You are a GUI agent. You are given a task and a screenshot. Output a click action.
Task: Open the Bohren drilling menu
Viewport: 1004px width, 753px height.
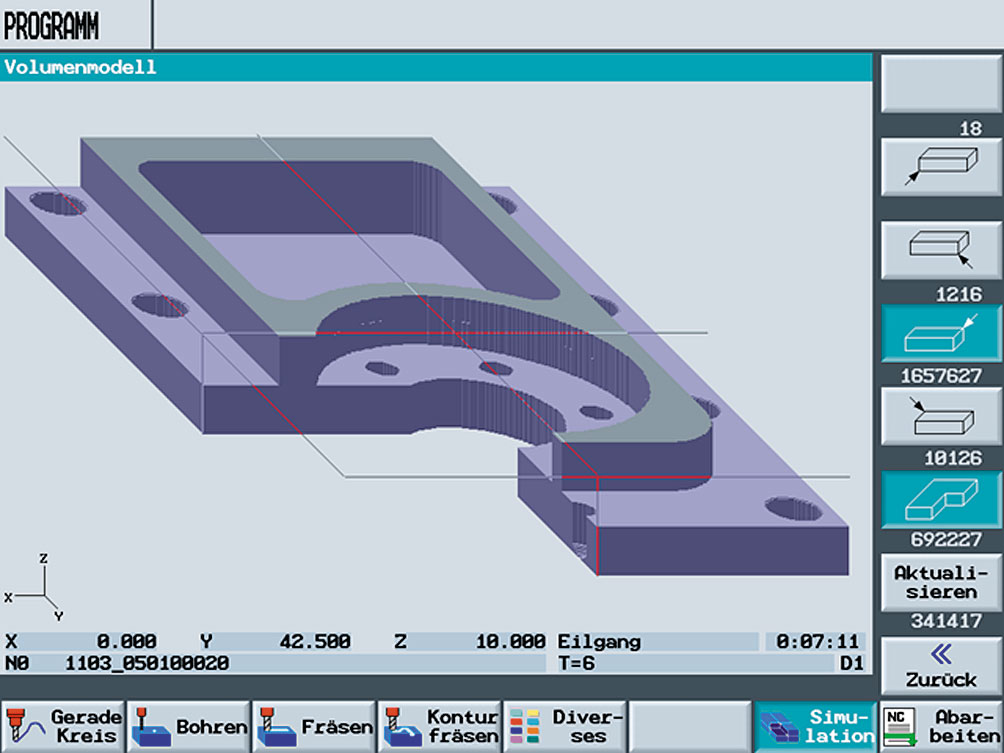189,727
